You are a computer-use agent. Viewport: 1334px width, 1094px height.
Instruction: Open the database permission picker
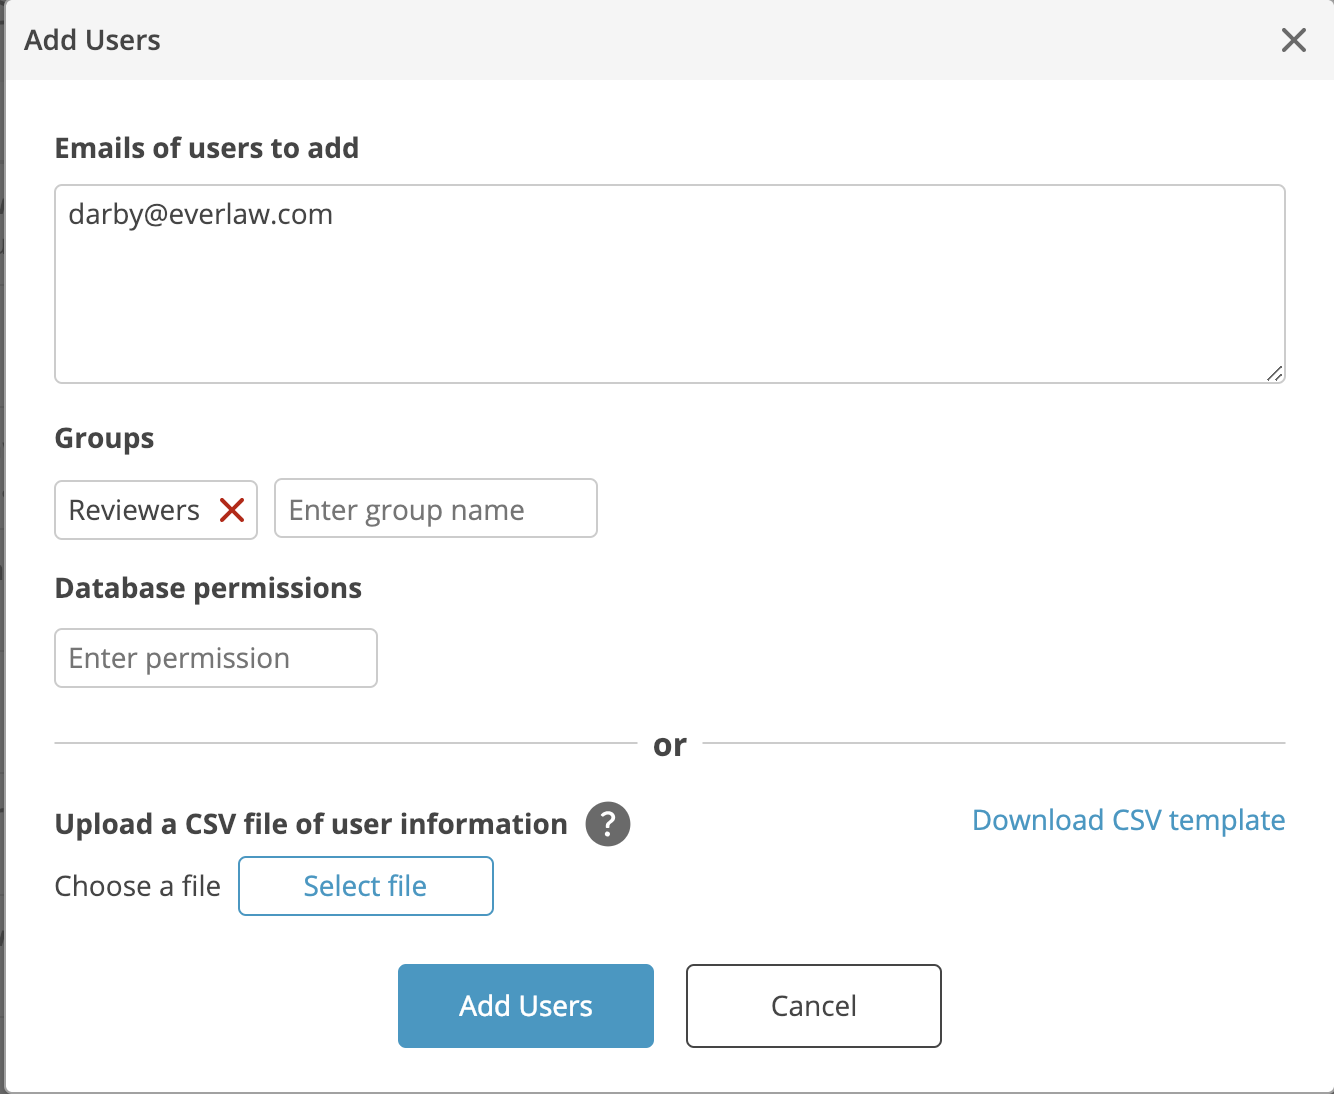215,657
